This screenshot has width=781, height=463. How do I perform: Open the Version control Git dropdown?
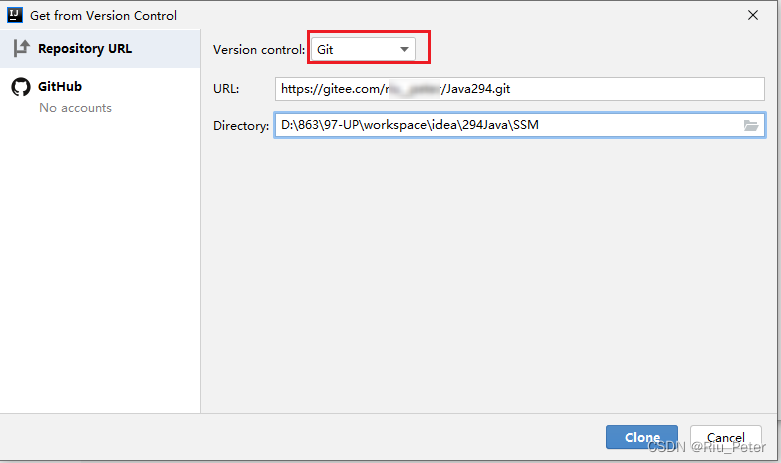(363, 50)
